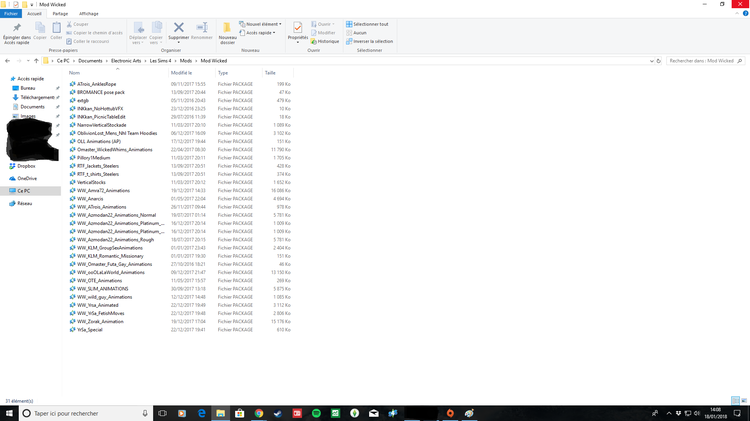Click the Historique ribbon command

click(x=325, y=41)
